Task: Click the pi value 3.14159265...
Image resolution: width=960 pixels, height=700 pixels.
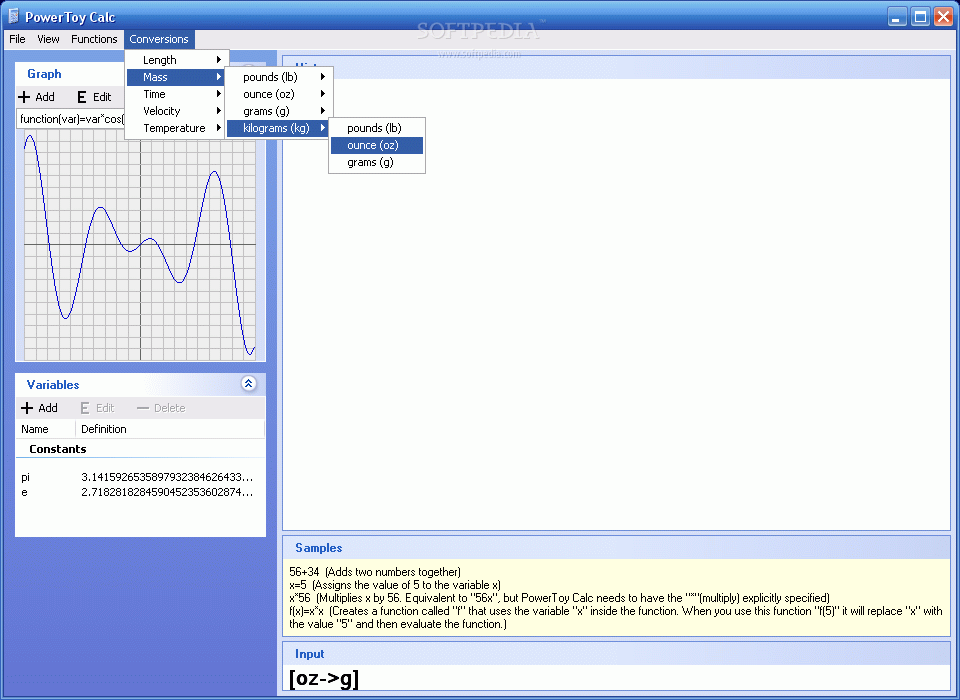Action: coord(167,477)
